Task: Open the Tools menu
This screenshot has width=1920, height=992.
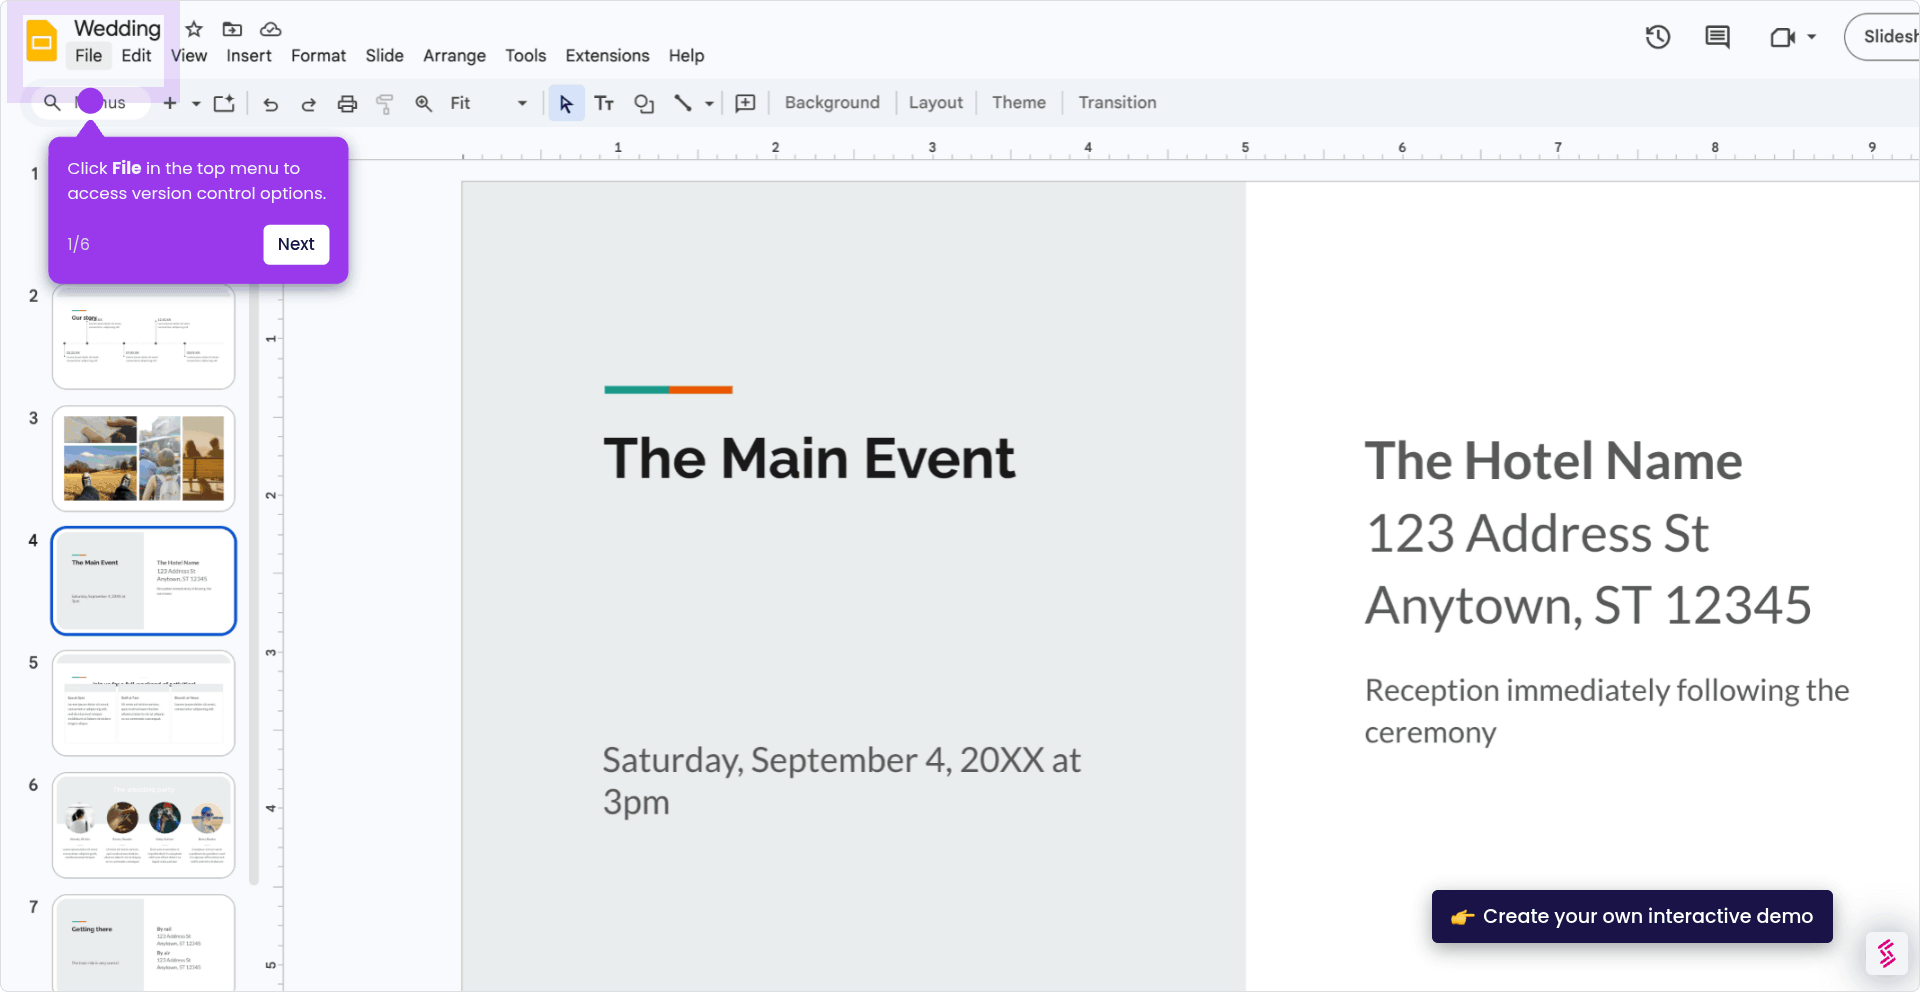Action: [x=525, y=56]
